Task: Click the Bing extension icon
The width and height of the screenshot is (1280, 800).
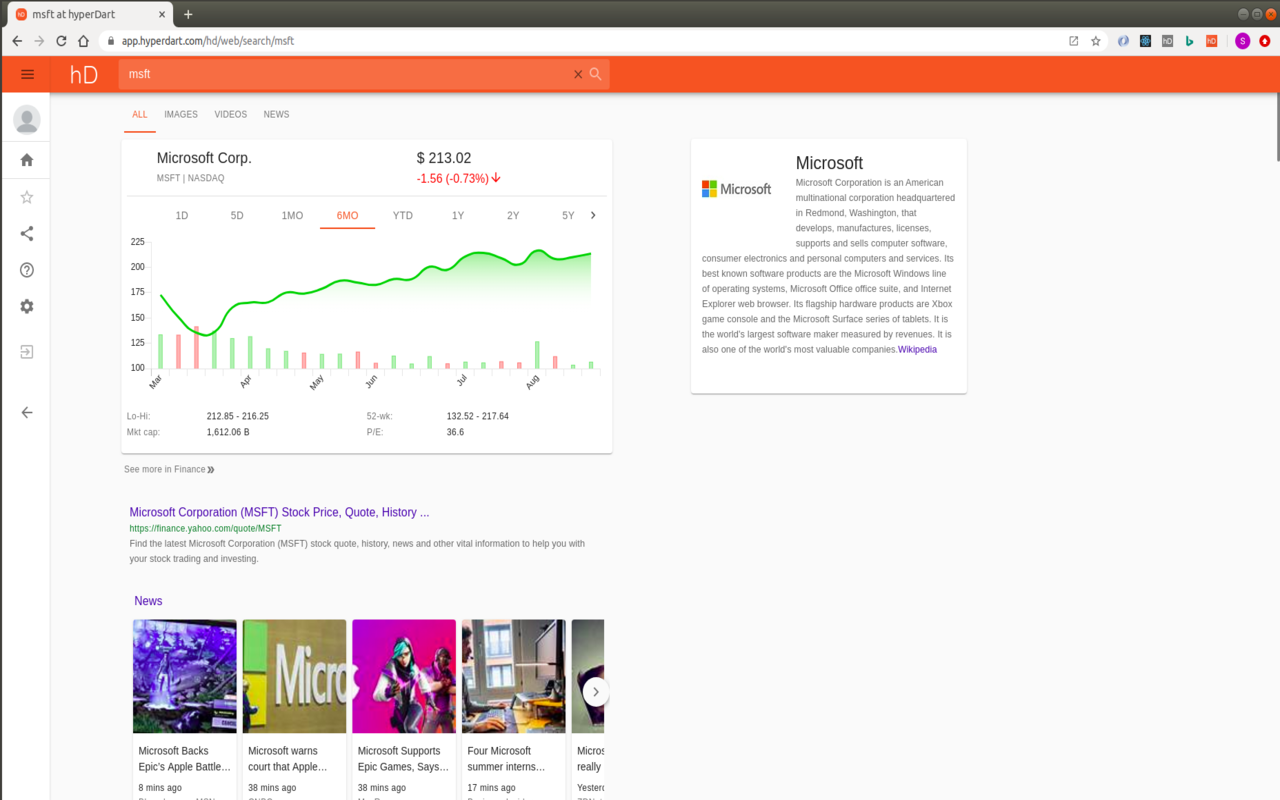Action: pos(1189,41)
